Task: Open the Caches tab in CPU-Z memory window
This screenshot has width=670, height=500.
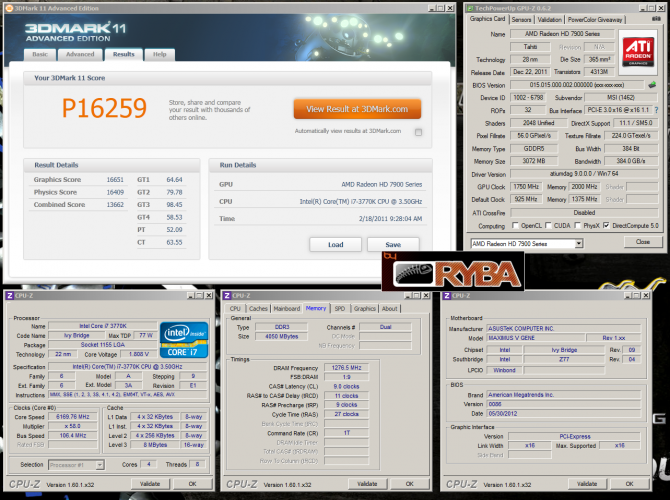Action: click(x=258, y=309)
